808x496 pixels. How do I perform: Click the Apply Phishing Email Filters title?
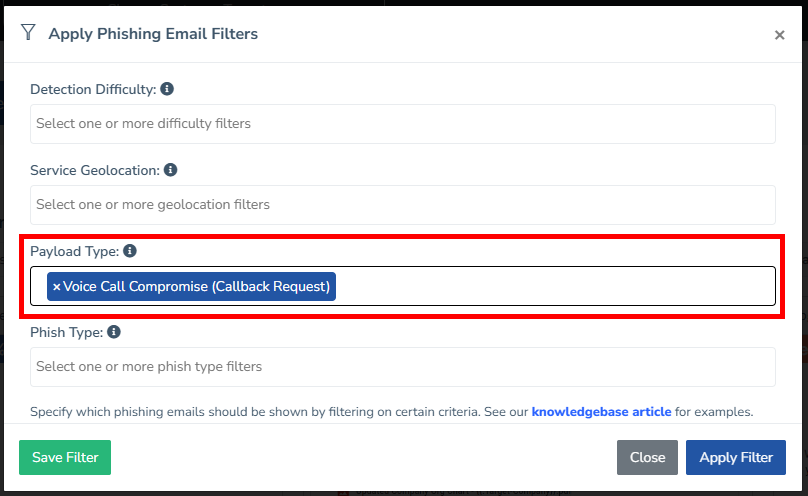[153, 34]
